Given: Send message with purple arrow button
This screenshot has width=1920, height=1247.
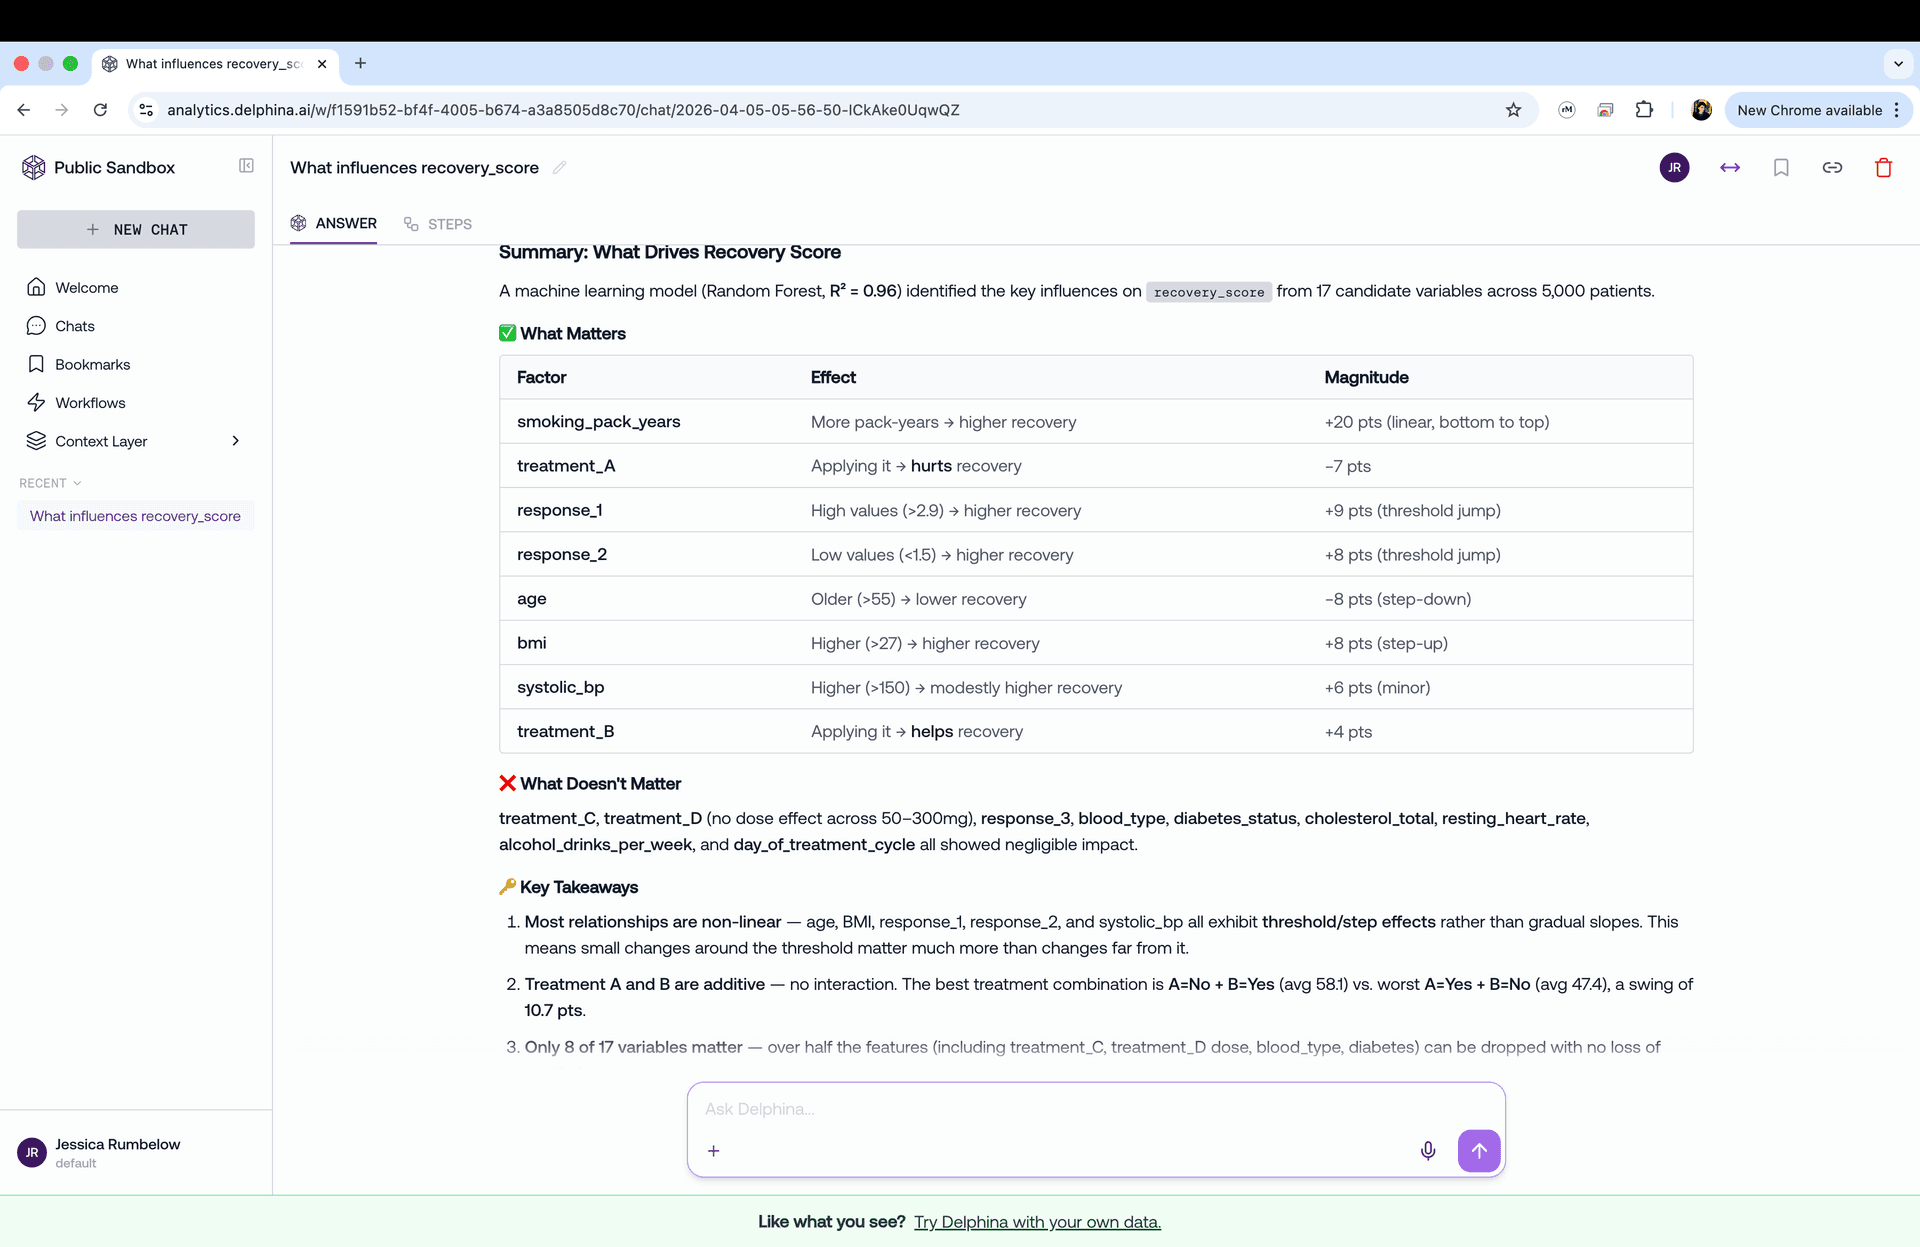Looking at the screenshot, I should point(1478,1151).
